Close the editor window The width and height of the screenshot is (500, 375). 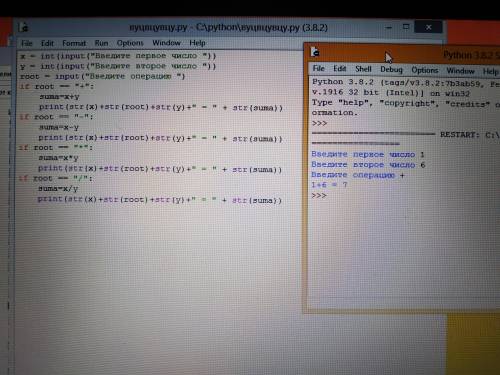click(x=429, y=27)
